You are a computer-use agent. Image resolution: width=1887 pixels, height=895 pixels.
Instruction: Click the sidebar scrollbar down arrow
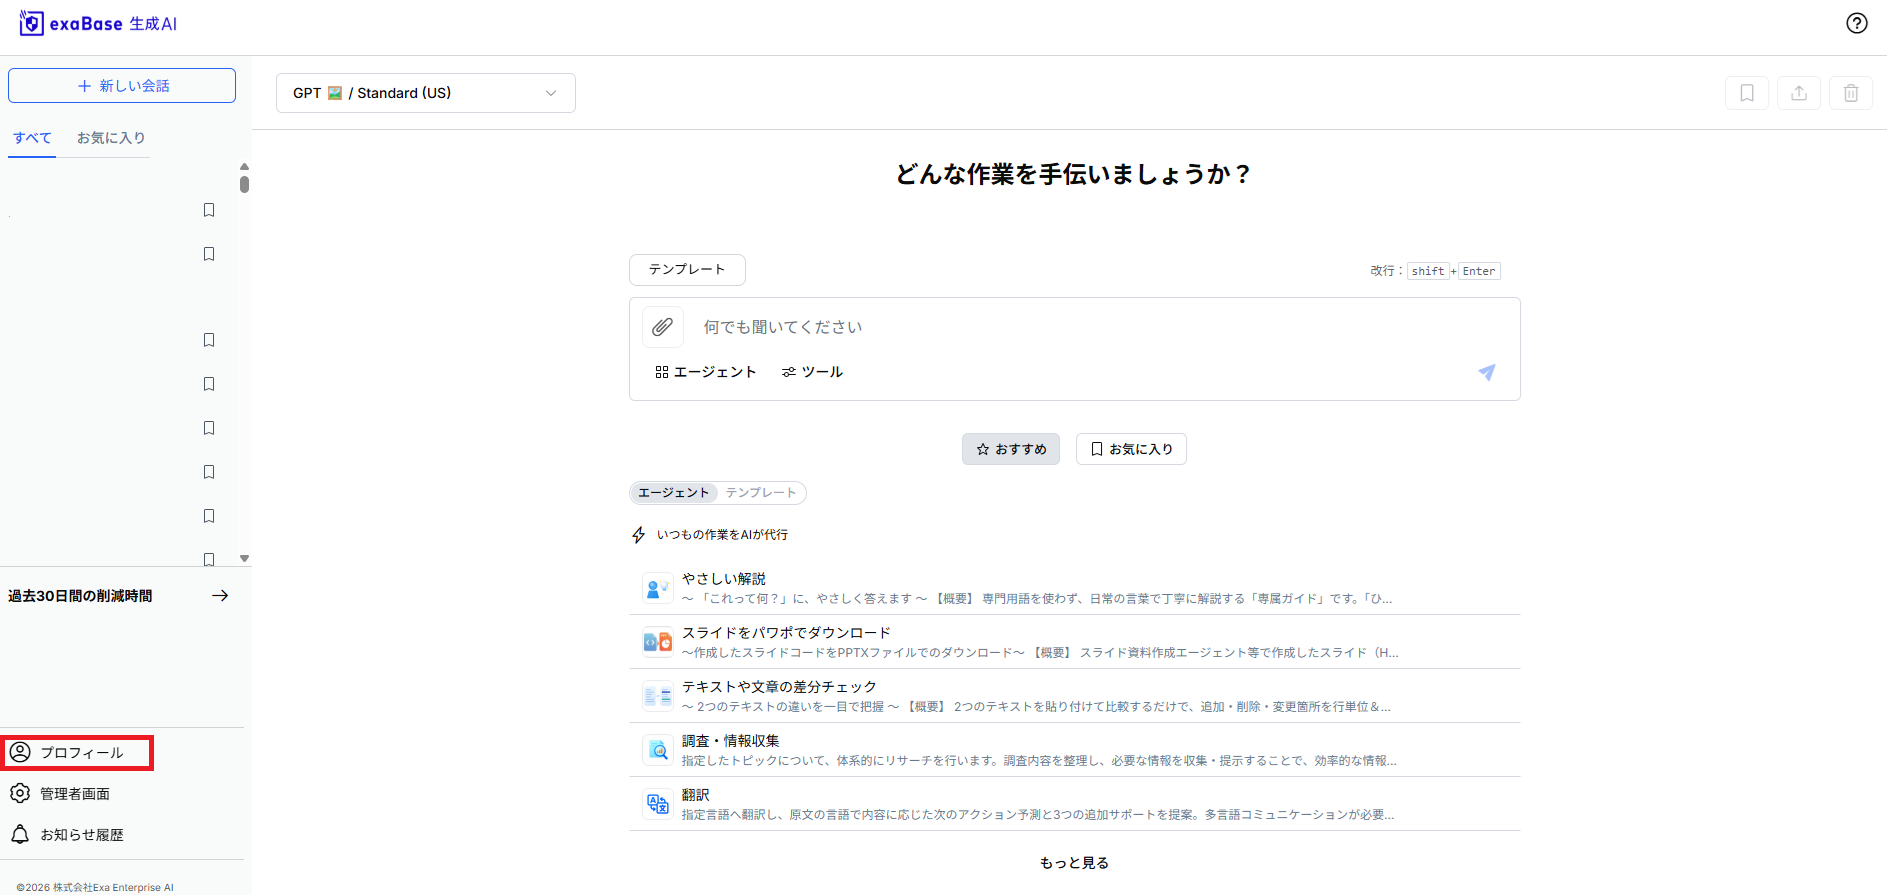pyautogui.click(x=244, y=559)
